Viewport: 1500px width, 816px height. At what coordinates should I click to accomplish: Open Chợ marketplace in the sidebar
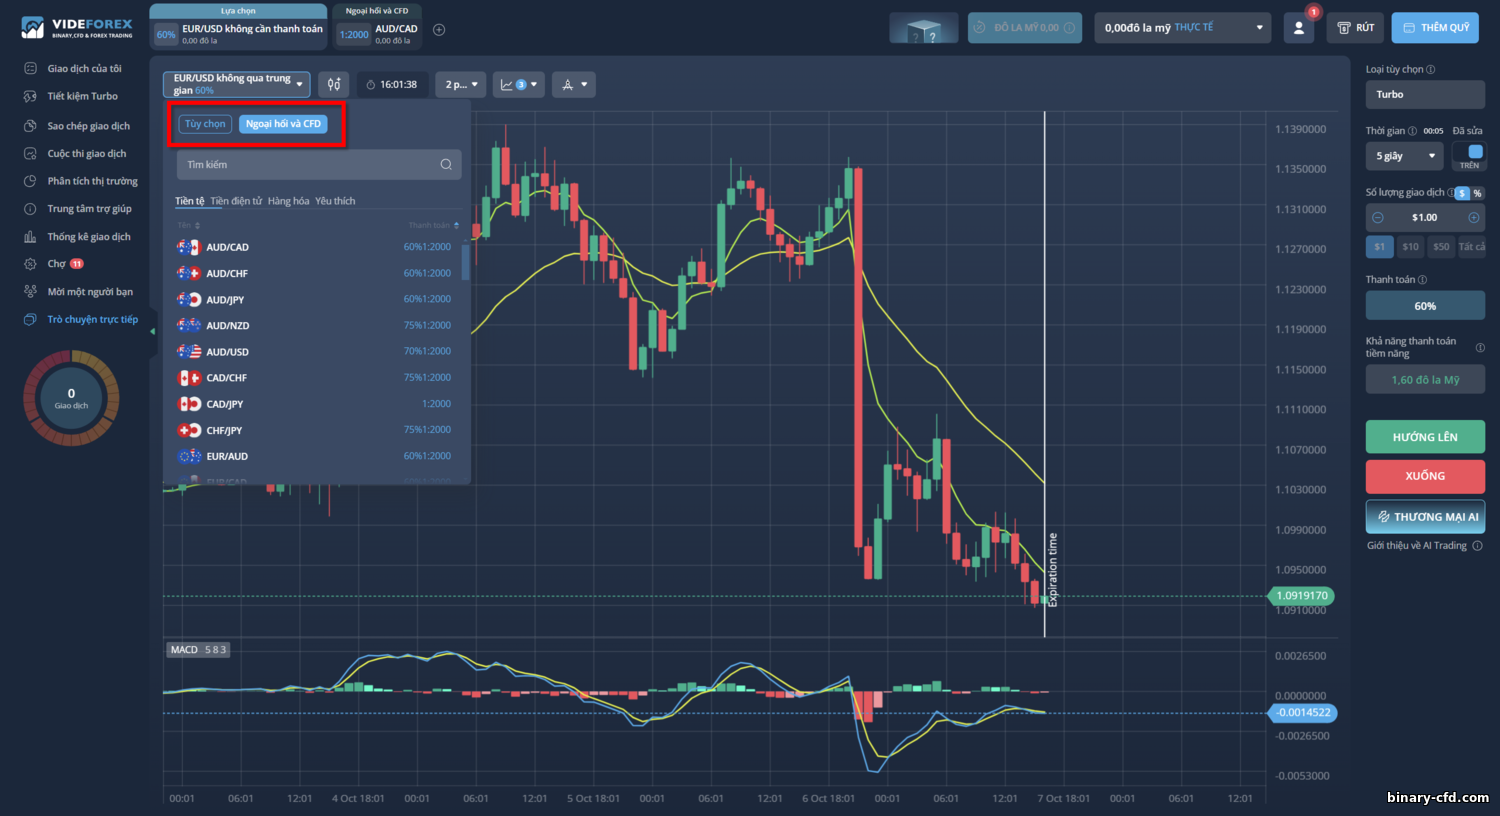(56, 264)
